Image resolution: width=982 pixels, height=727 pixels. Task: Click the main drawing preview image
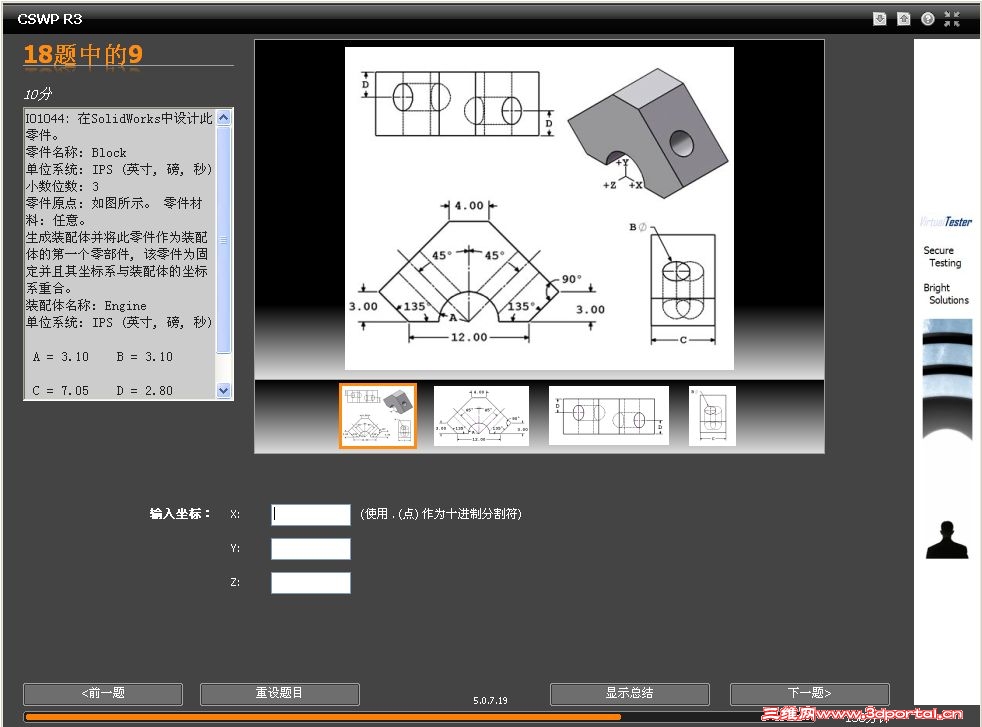[539, 209]
